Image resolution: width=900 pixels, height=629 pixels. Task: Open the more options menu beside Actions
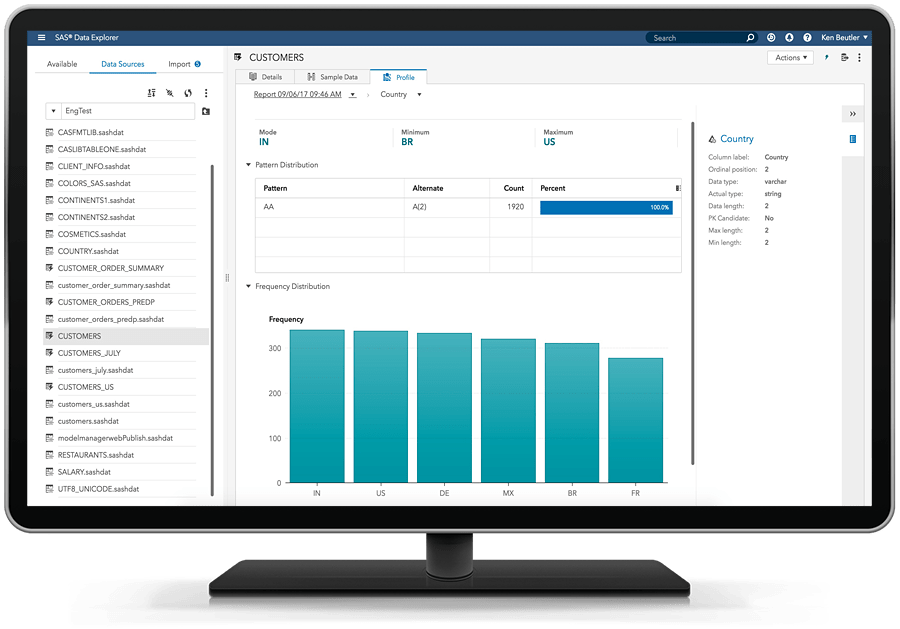click(x=859, y=58)
